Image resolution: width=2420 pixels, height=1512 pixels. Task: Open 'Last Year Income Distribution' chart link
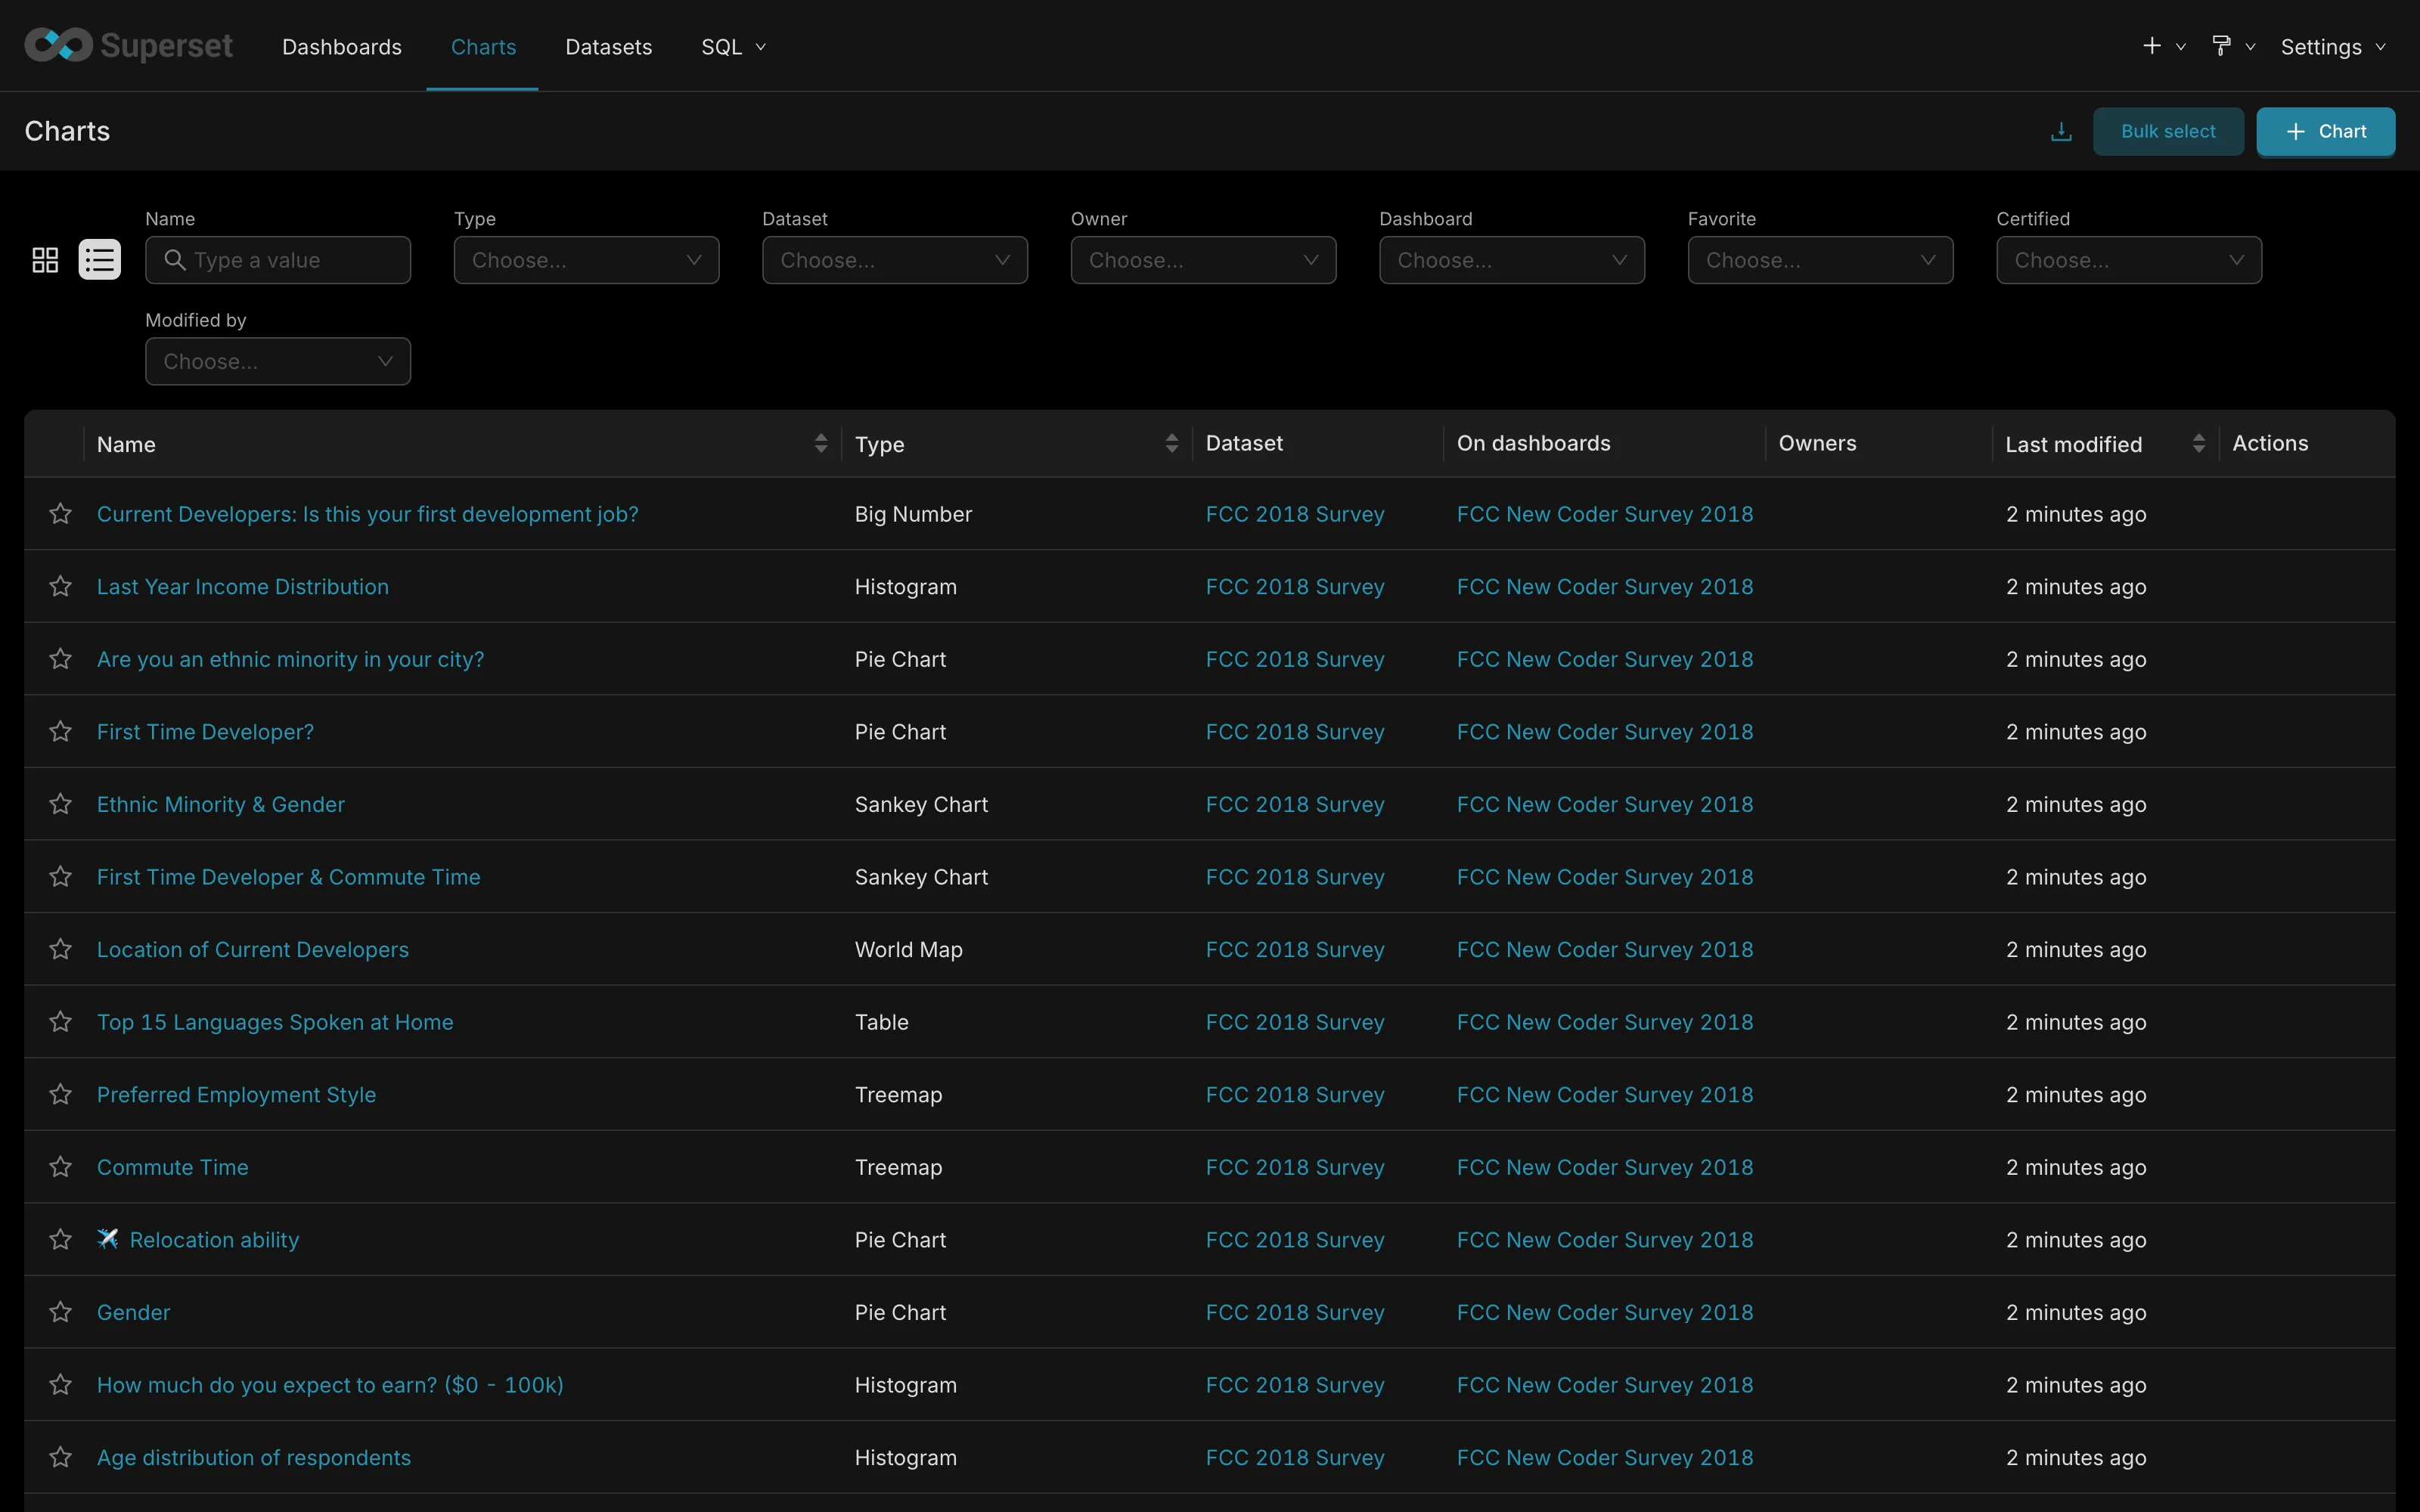[243, 586]
